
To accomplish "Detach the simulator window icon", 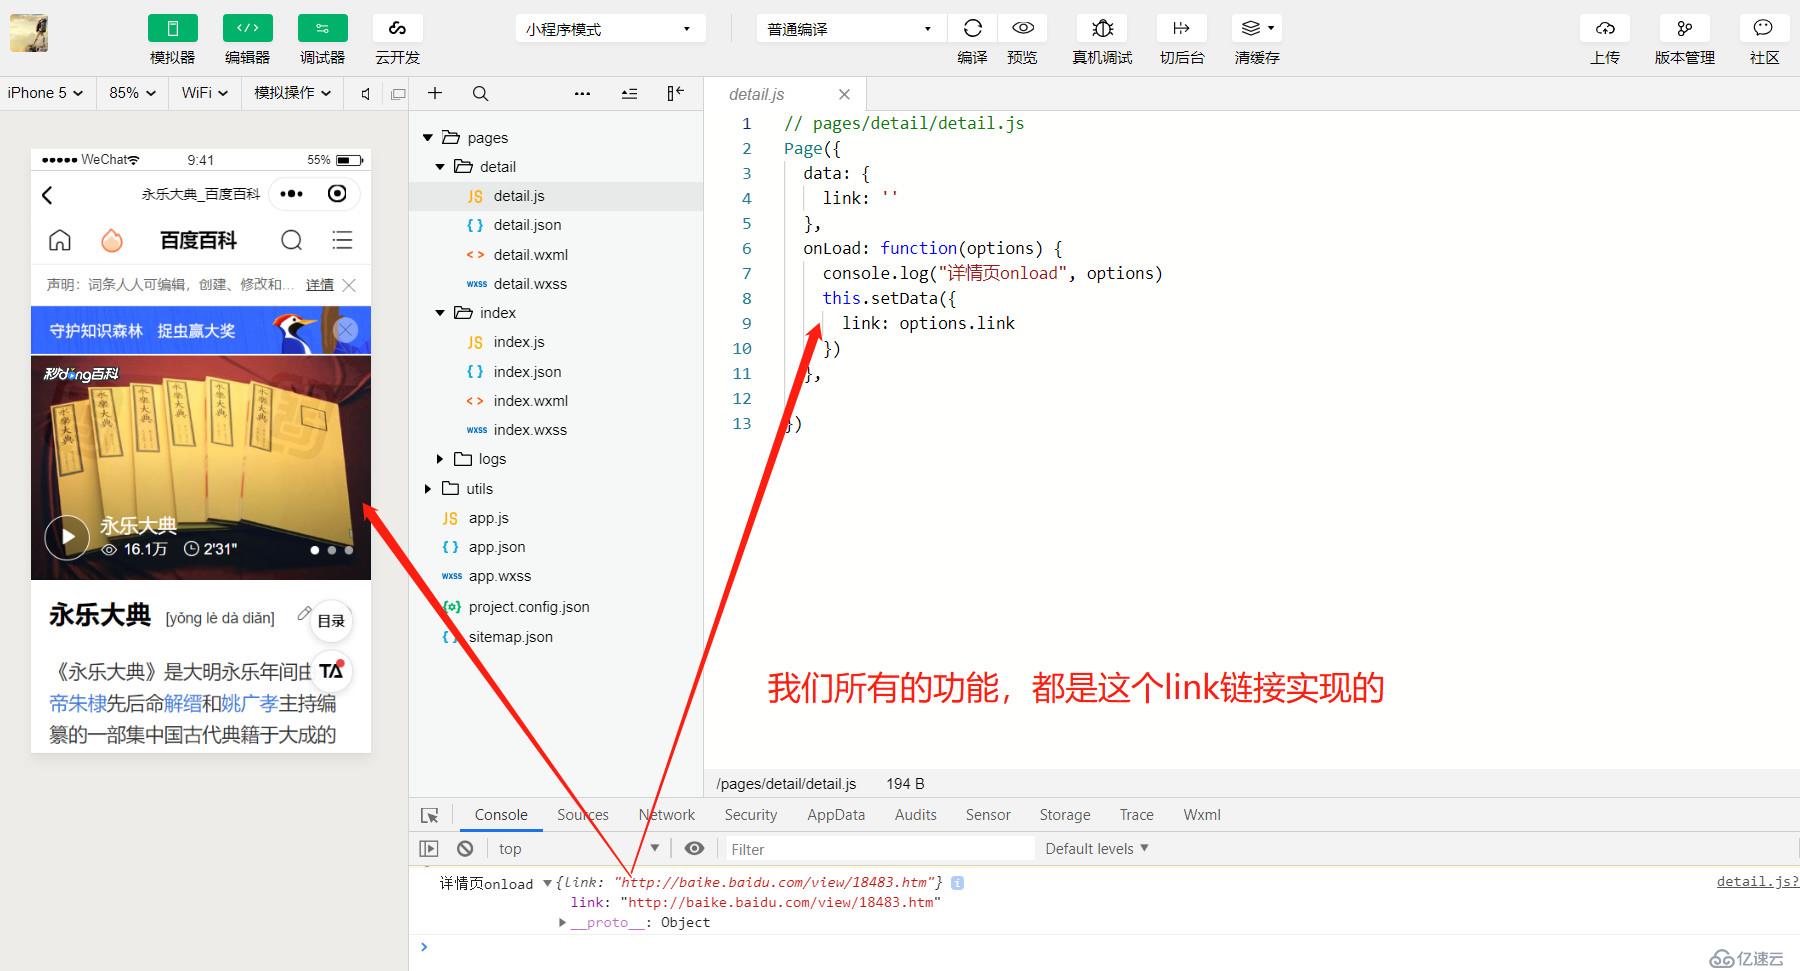I will [x=398, y=94].
